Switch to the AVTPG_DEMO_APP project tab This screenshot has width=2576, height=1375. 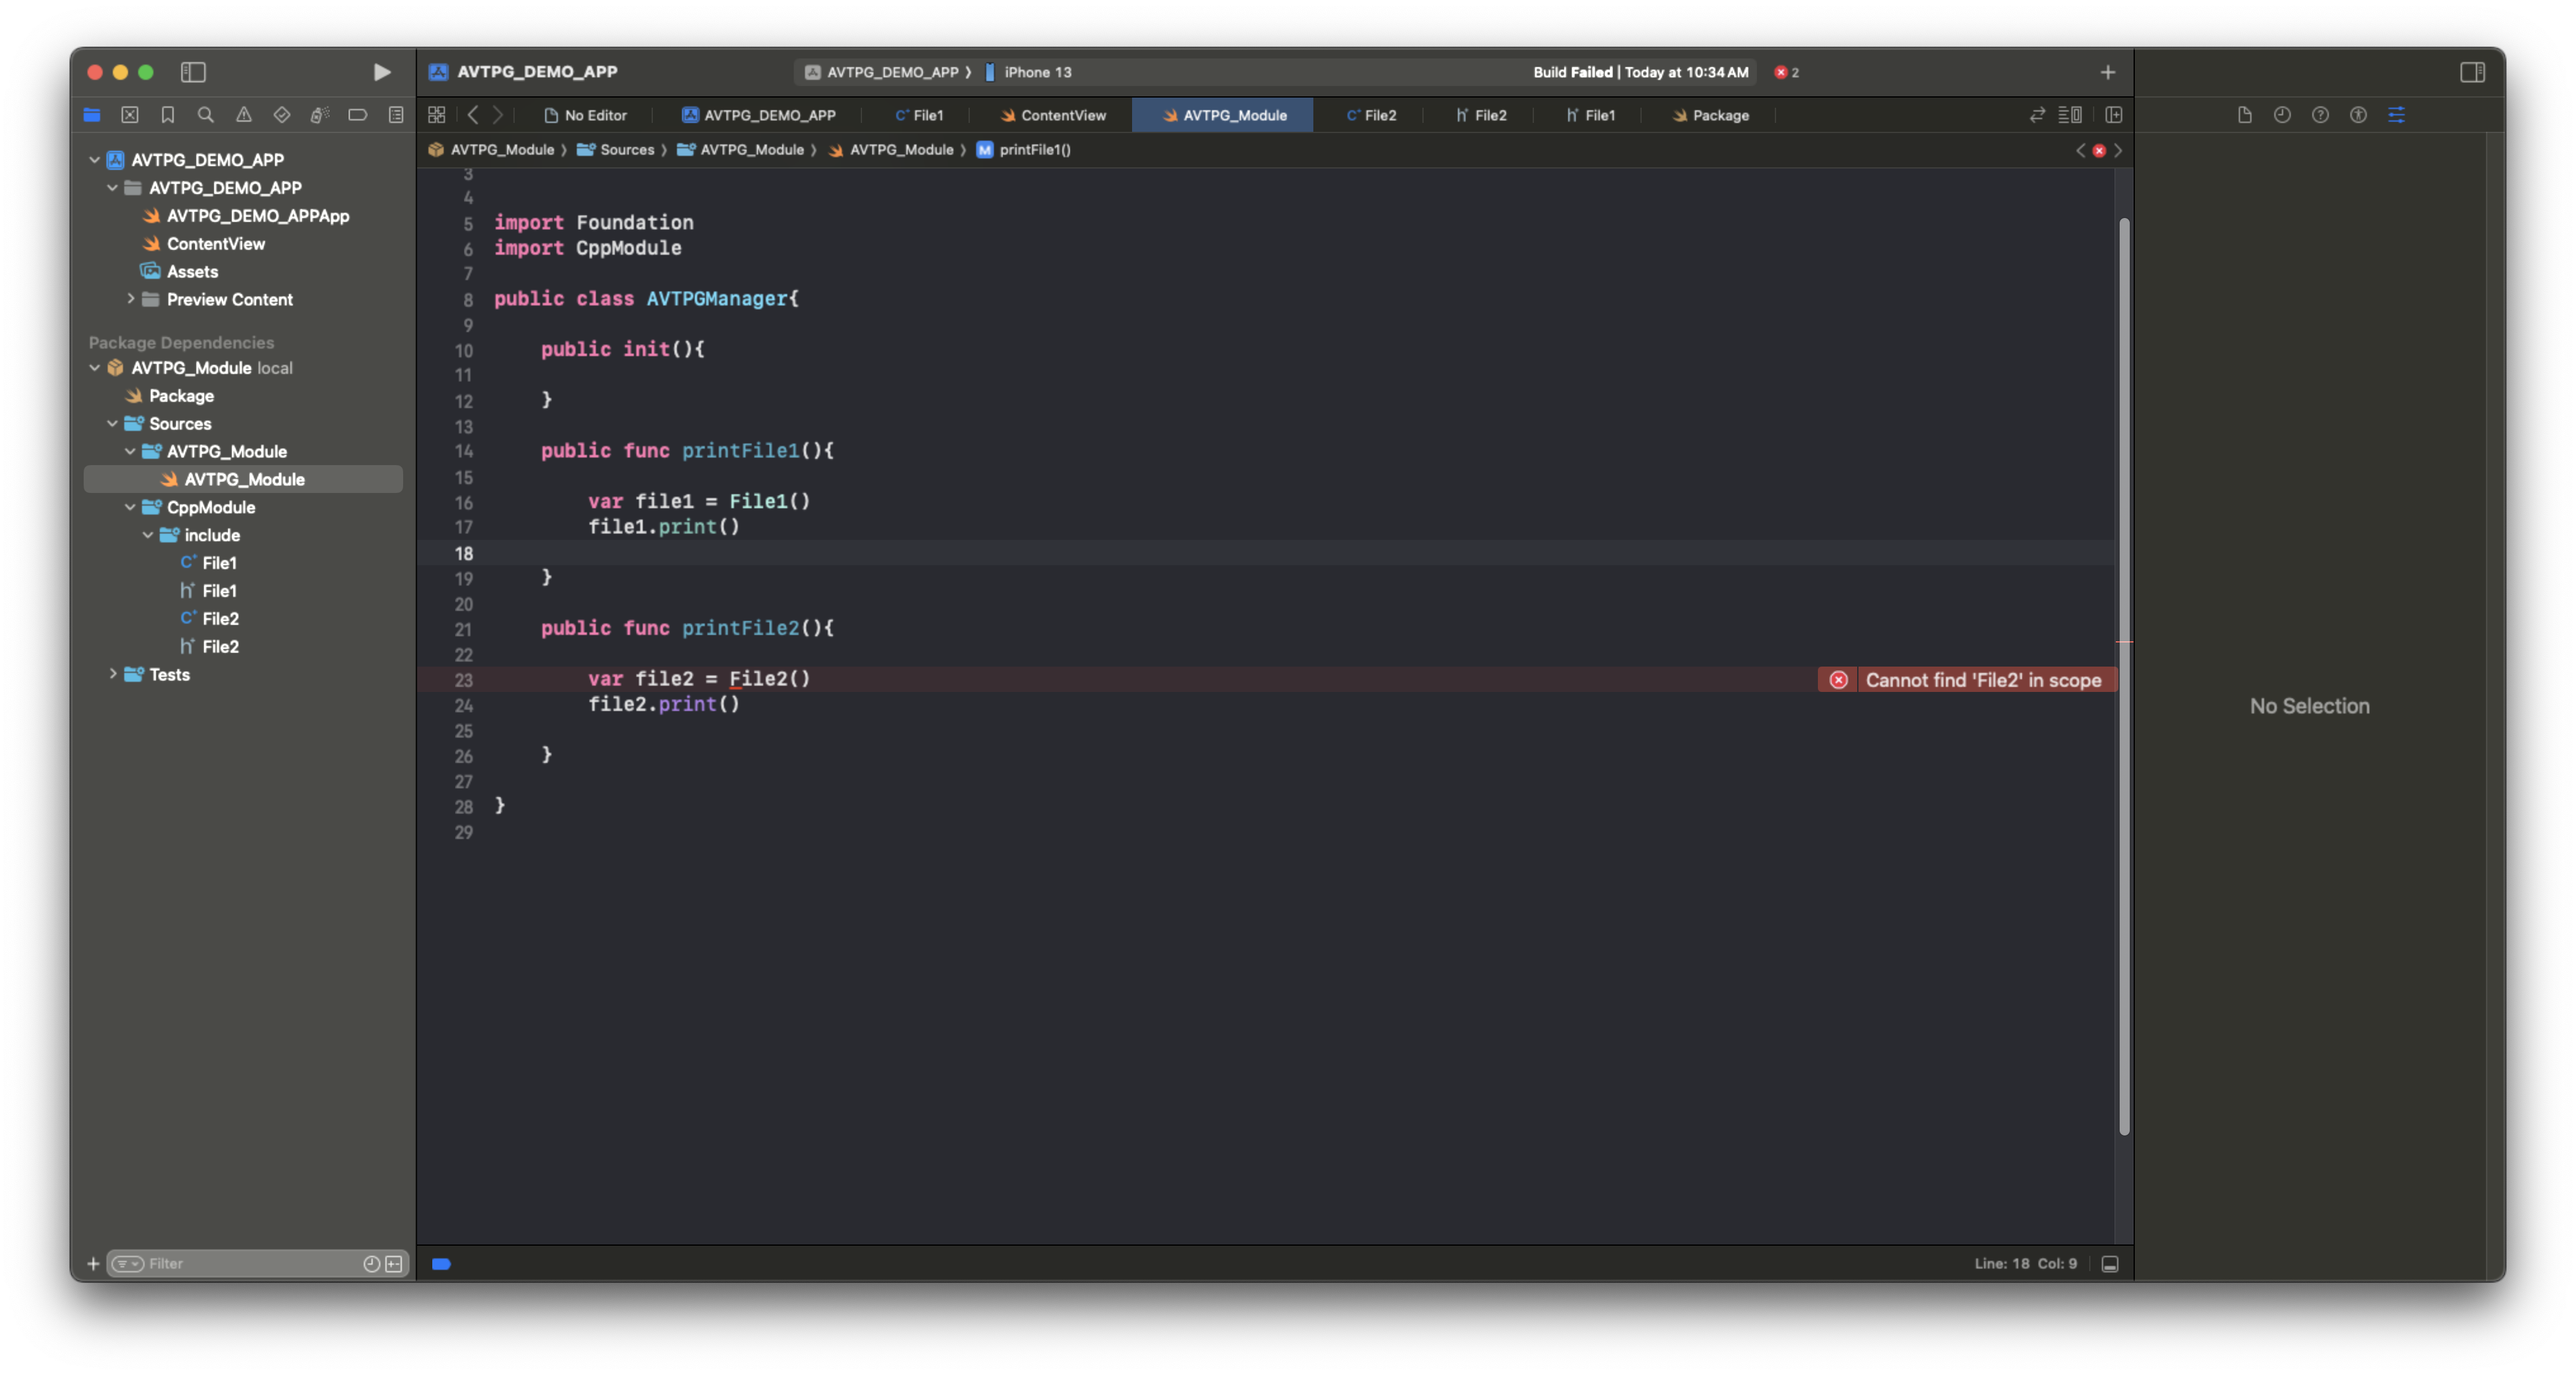pyautogui.click(x=759, y=115)
